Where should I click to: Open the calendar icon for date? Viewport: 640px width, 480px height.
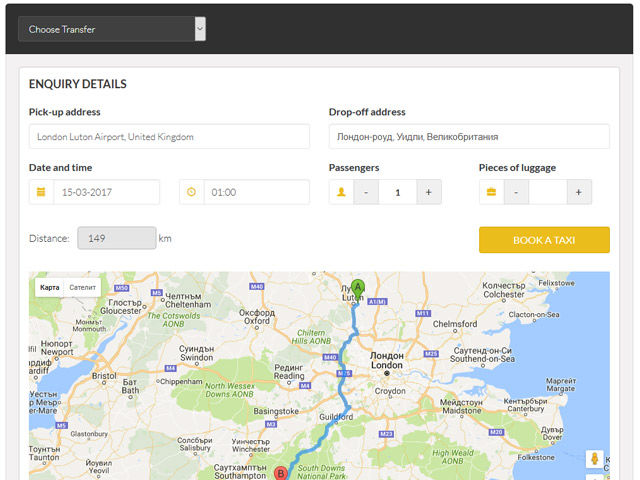(41, 192)
